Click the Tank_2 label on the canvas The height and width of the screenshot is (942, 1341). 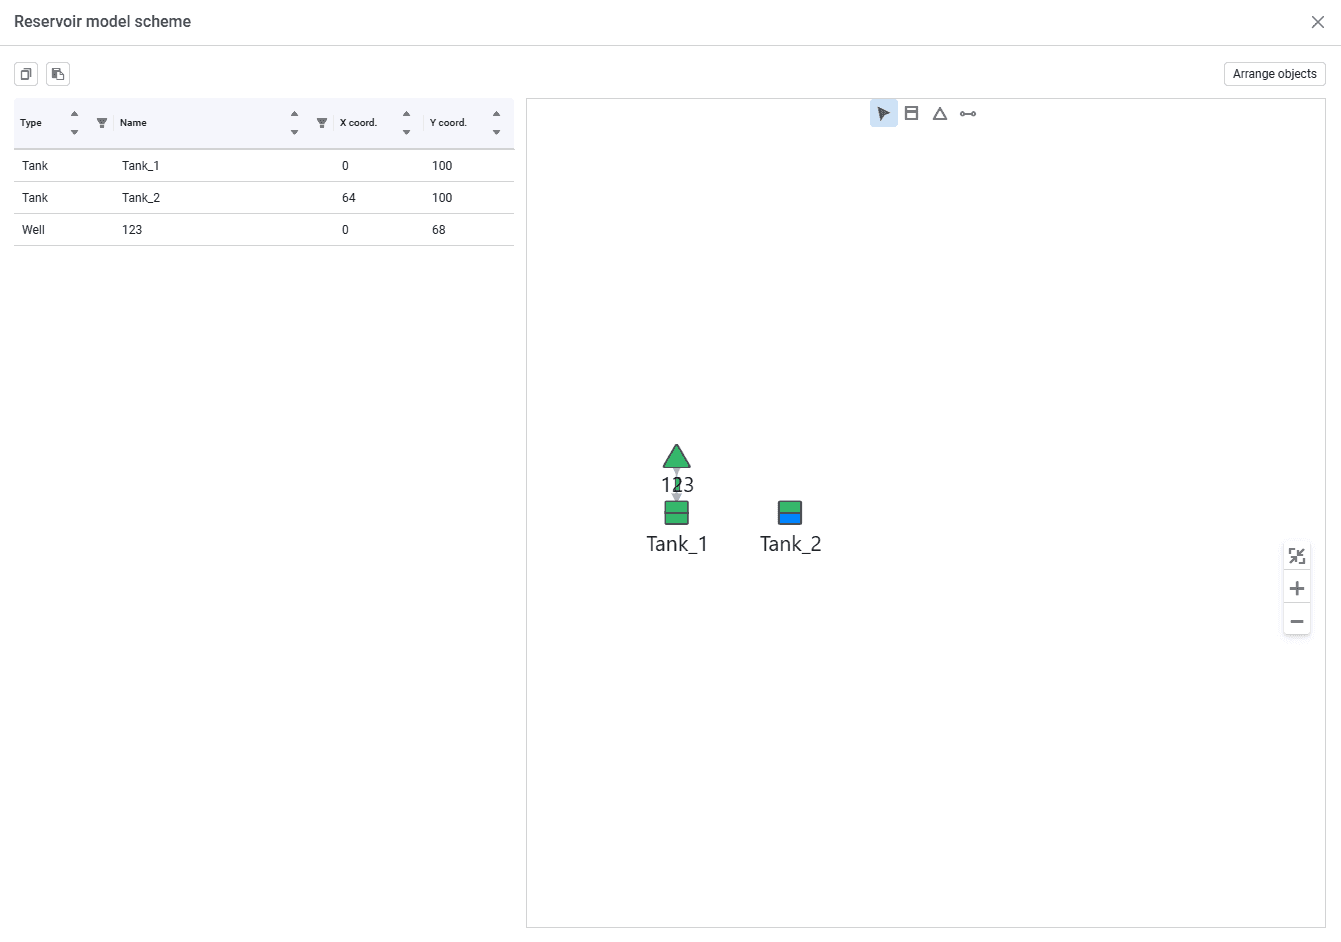790,544
